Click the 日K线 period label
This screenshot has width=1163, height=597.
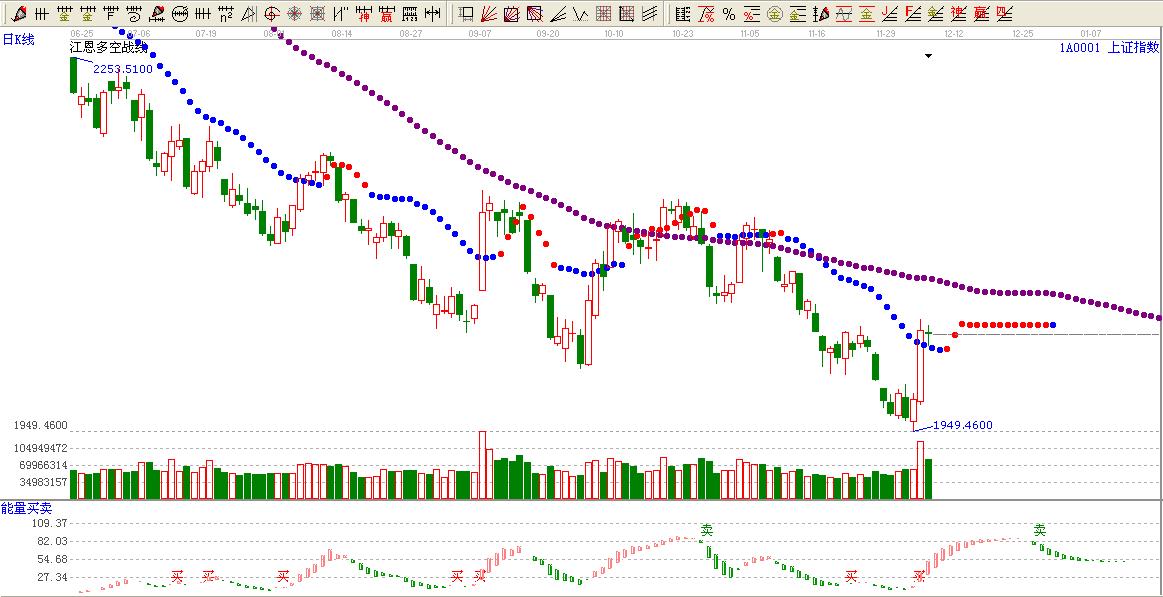pyautogui.click(x=18, y=39)
